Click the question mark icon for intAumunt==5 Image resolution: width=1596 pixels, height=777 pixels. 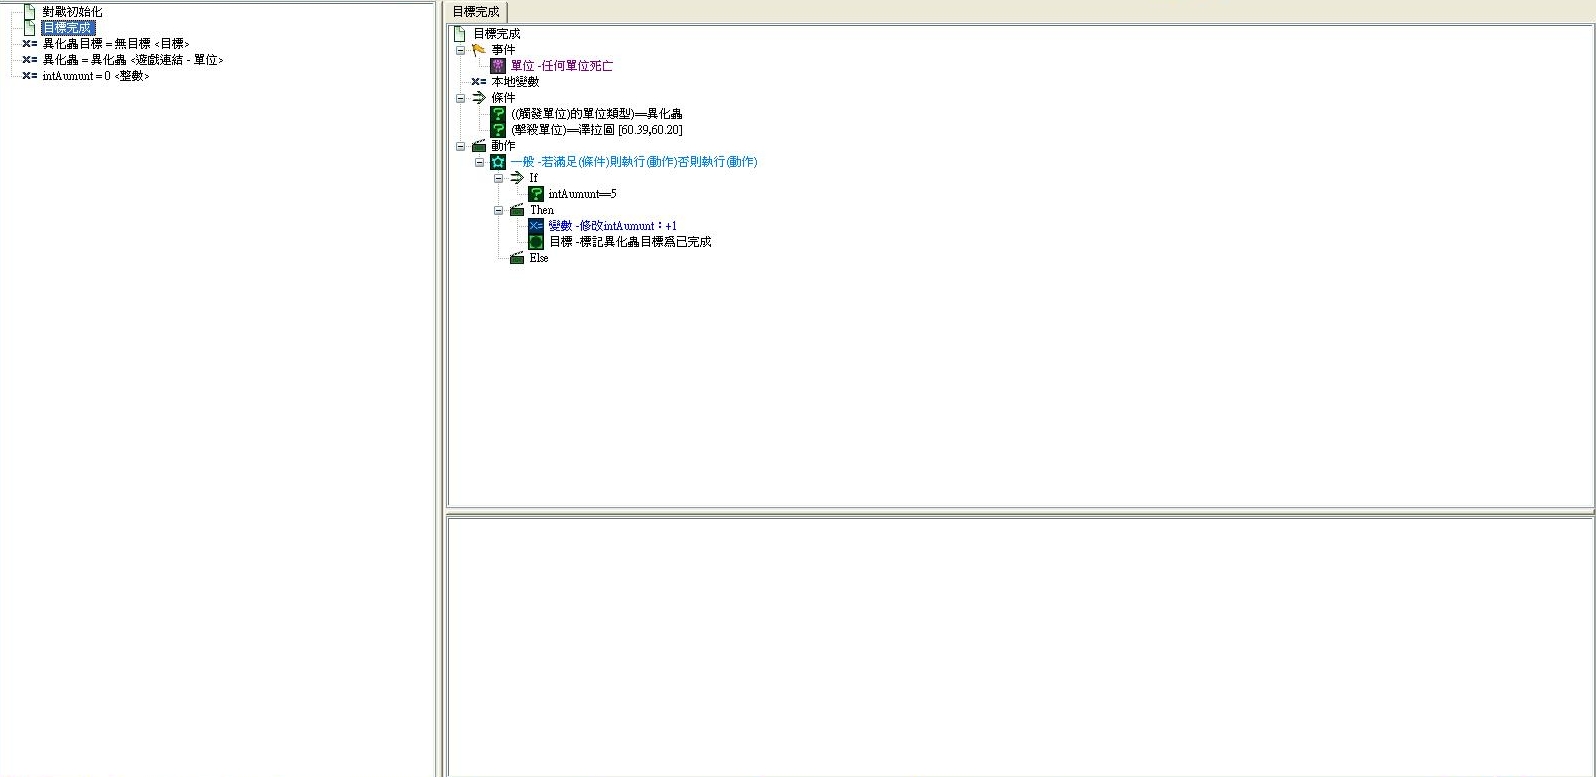click(536, 194)
